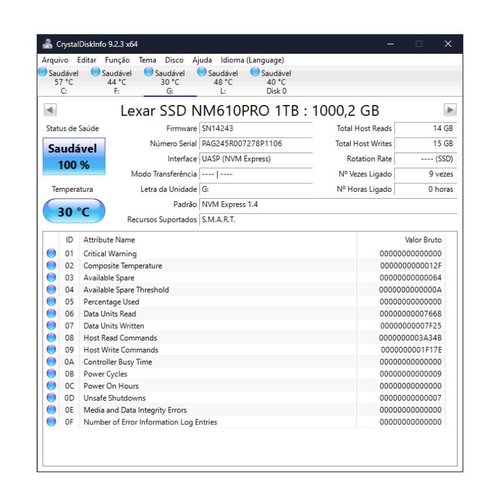
Task: Click raw value 0000000007F25
Action: tap(411, 326)
